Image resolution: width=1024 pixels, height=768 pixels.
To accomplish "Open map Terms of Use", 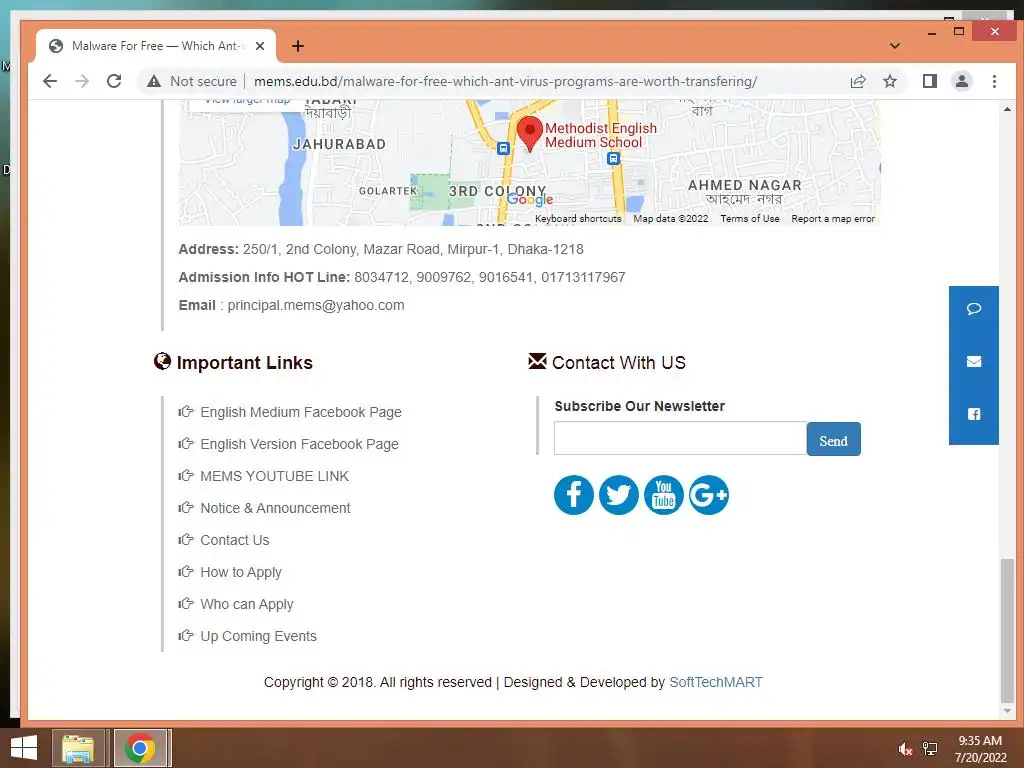I will pos(750,219).
